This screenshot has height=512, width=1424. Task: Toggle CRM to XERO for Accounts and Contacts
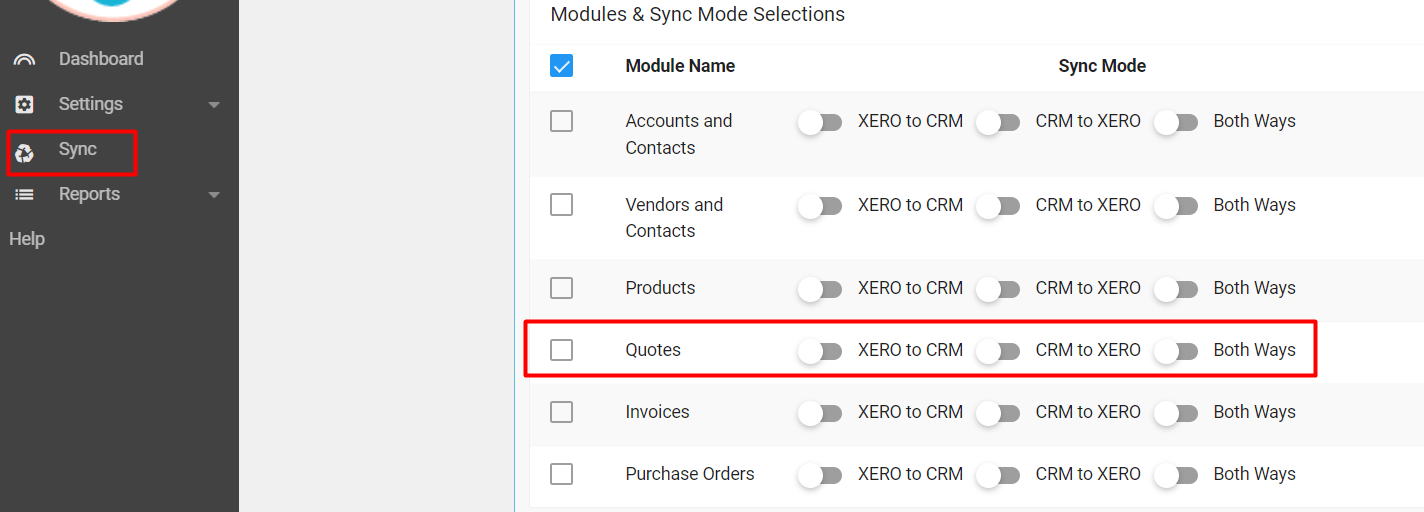point(999,122)
